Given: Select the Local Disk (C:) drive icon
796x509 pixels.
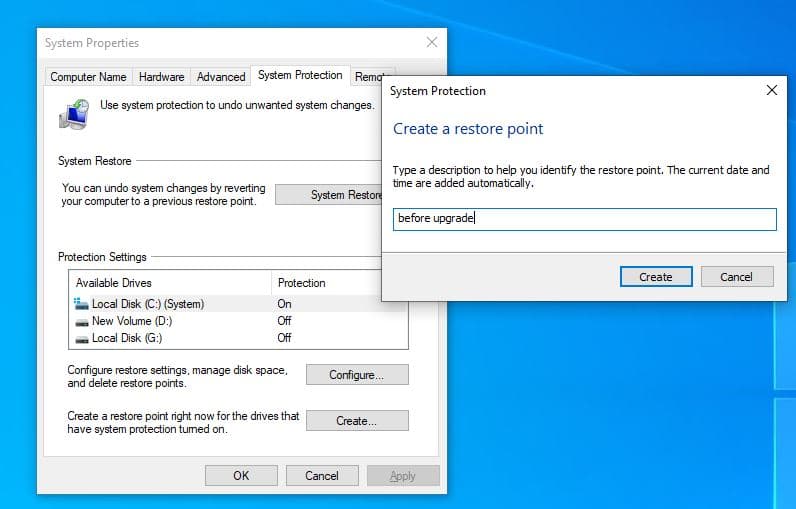Looking at the screenshot, I should pyautogui.click(x=81, y=303).
